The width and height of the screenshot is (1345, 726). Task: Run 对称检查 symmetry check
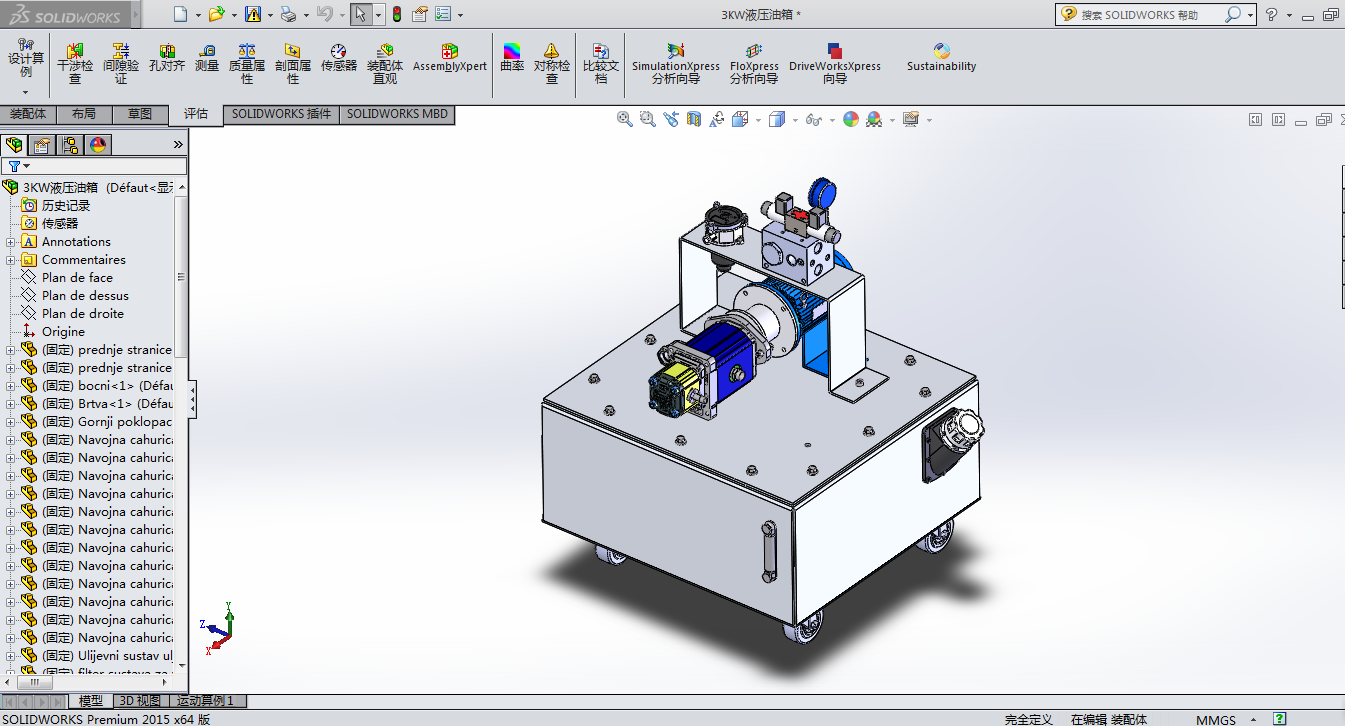click(552, 63)
